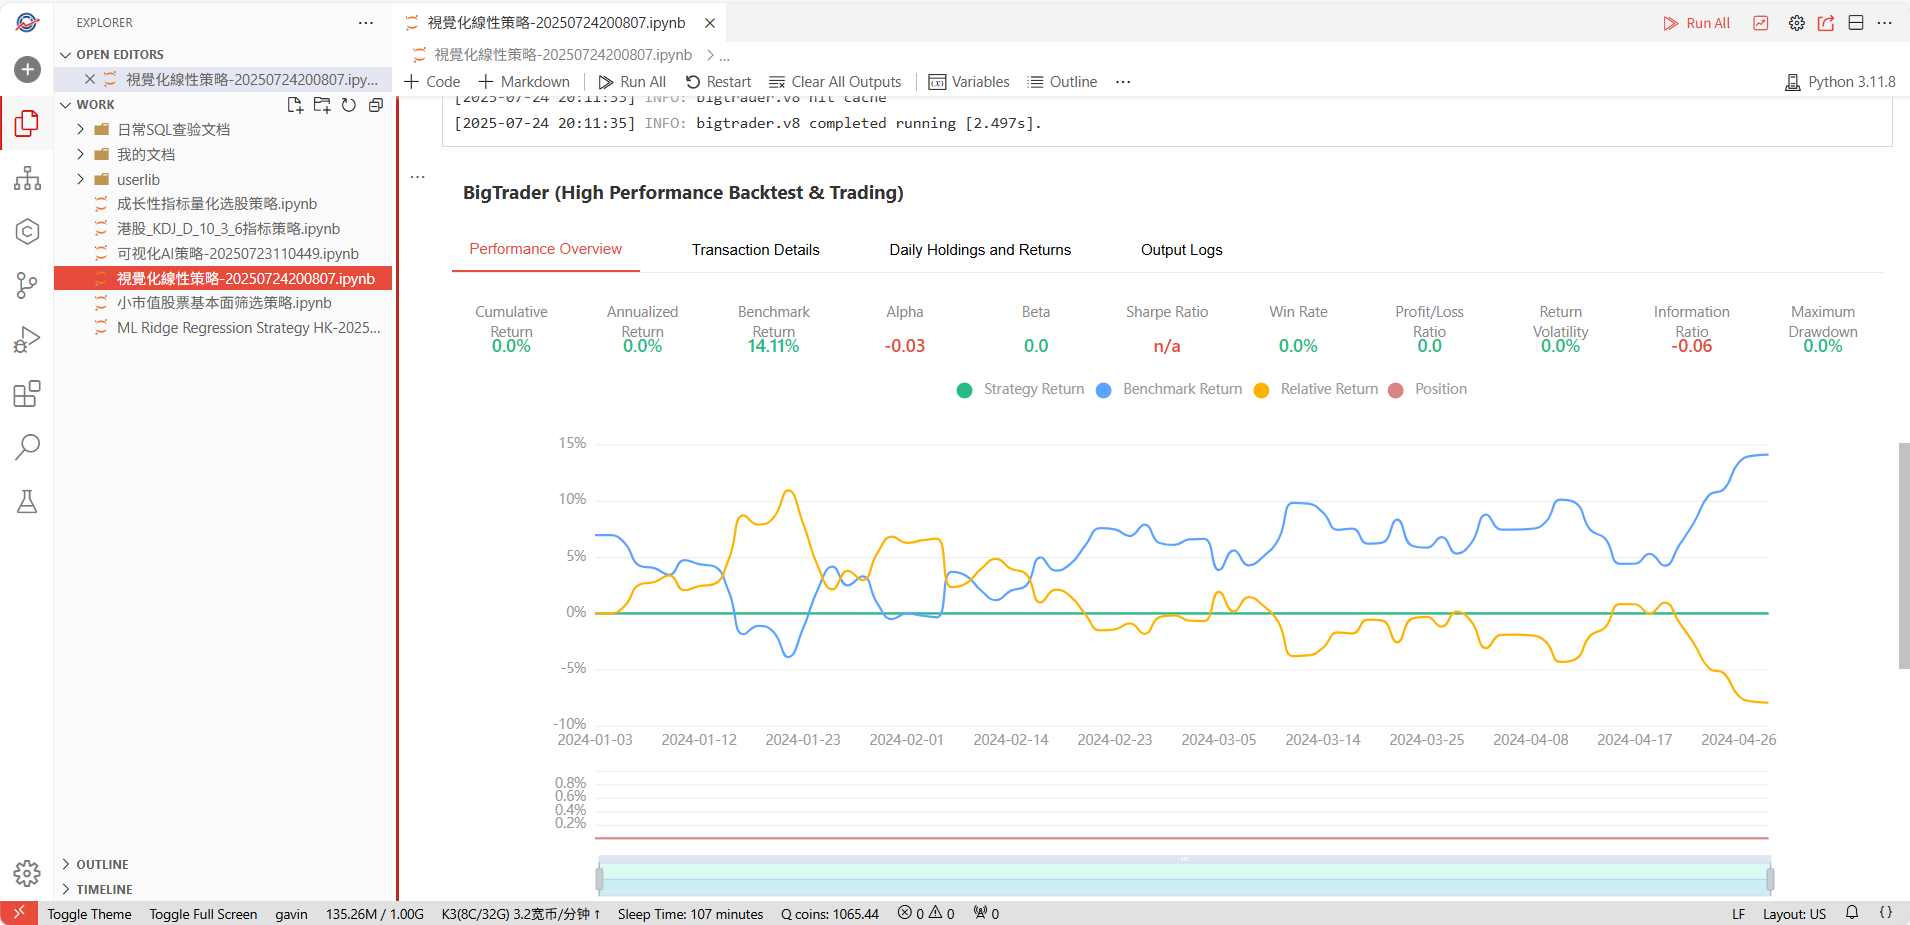Image resolution: width=1910 pixels, height=925 pixels.
Task: Click Run All in notebook toolbar
Action: click(632, 82)
